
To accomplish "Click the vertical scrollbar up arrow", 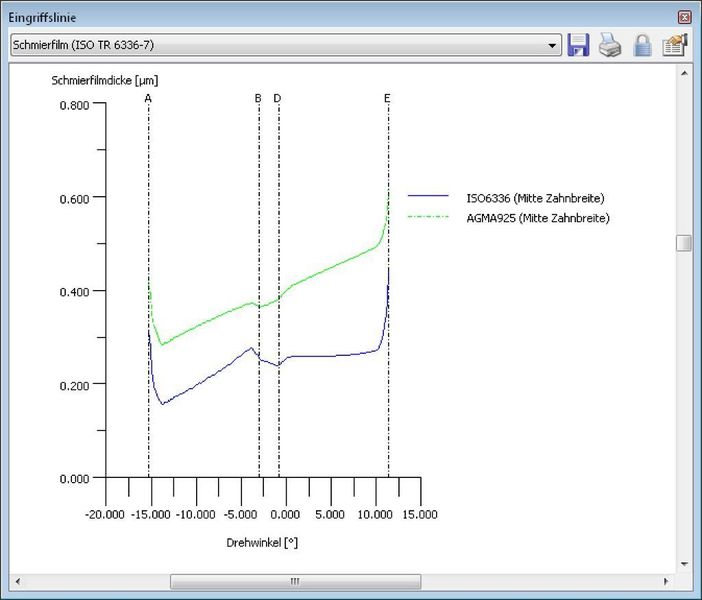I will coord(684,73).
